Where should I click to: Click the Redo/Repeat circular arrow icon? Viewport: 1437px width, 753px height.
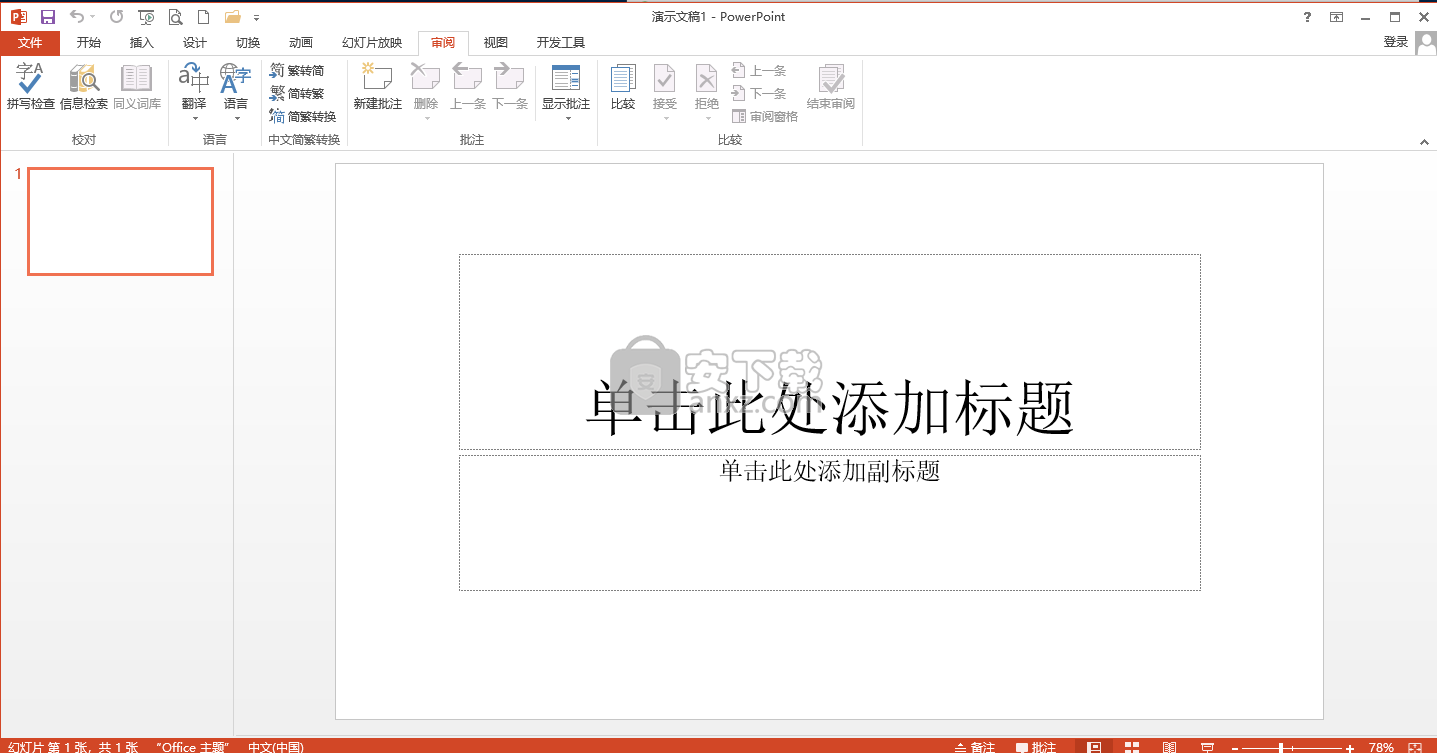[117, 17]
